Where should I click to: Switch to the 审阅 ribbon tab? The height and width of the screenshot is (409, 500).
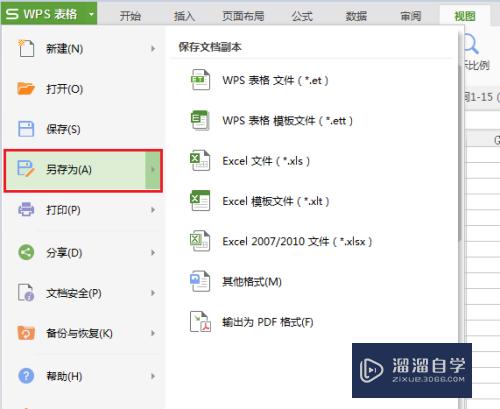411,16
